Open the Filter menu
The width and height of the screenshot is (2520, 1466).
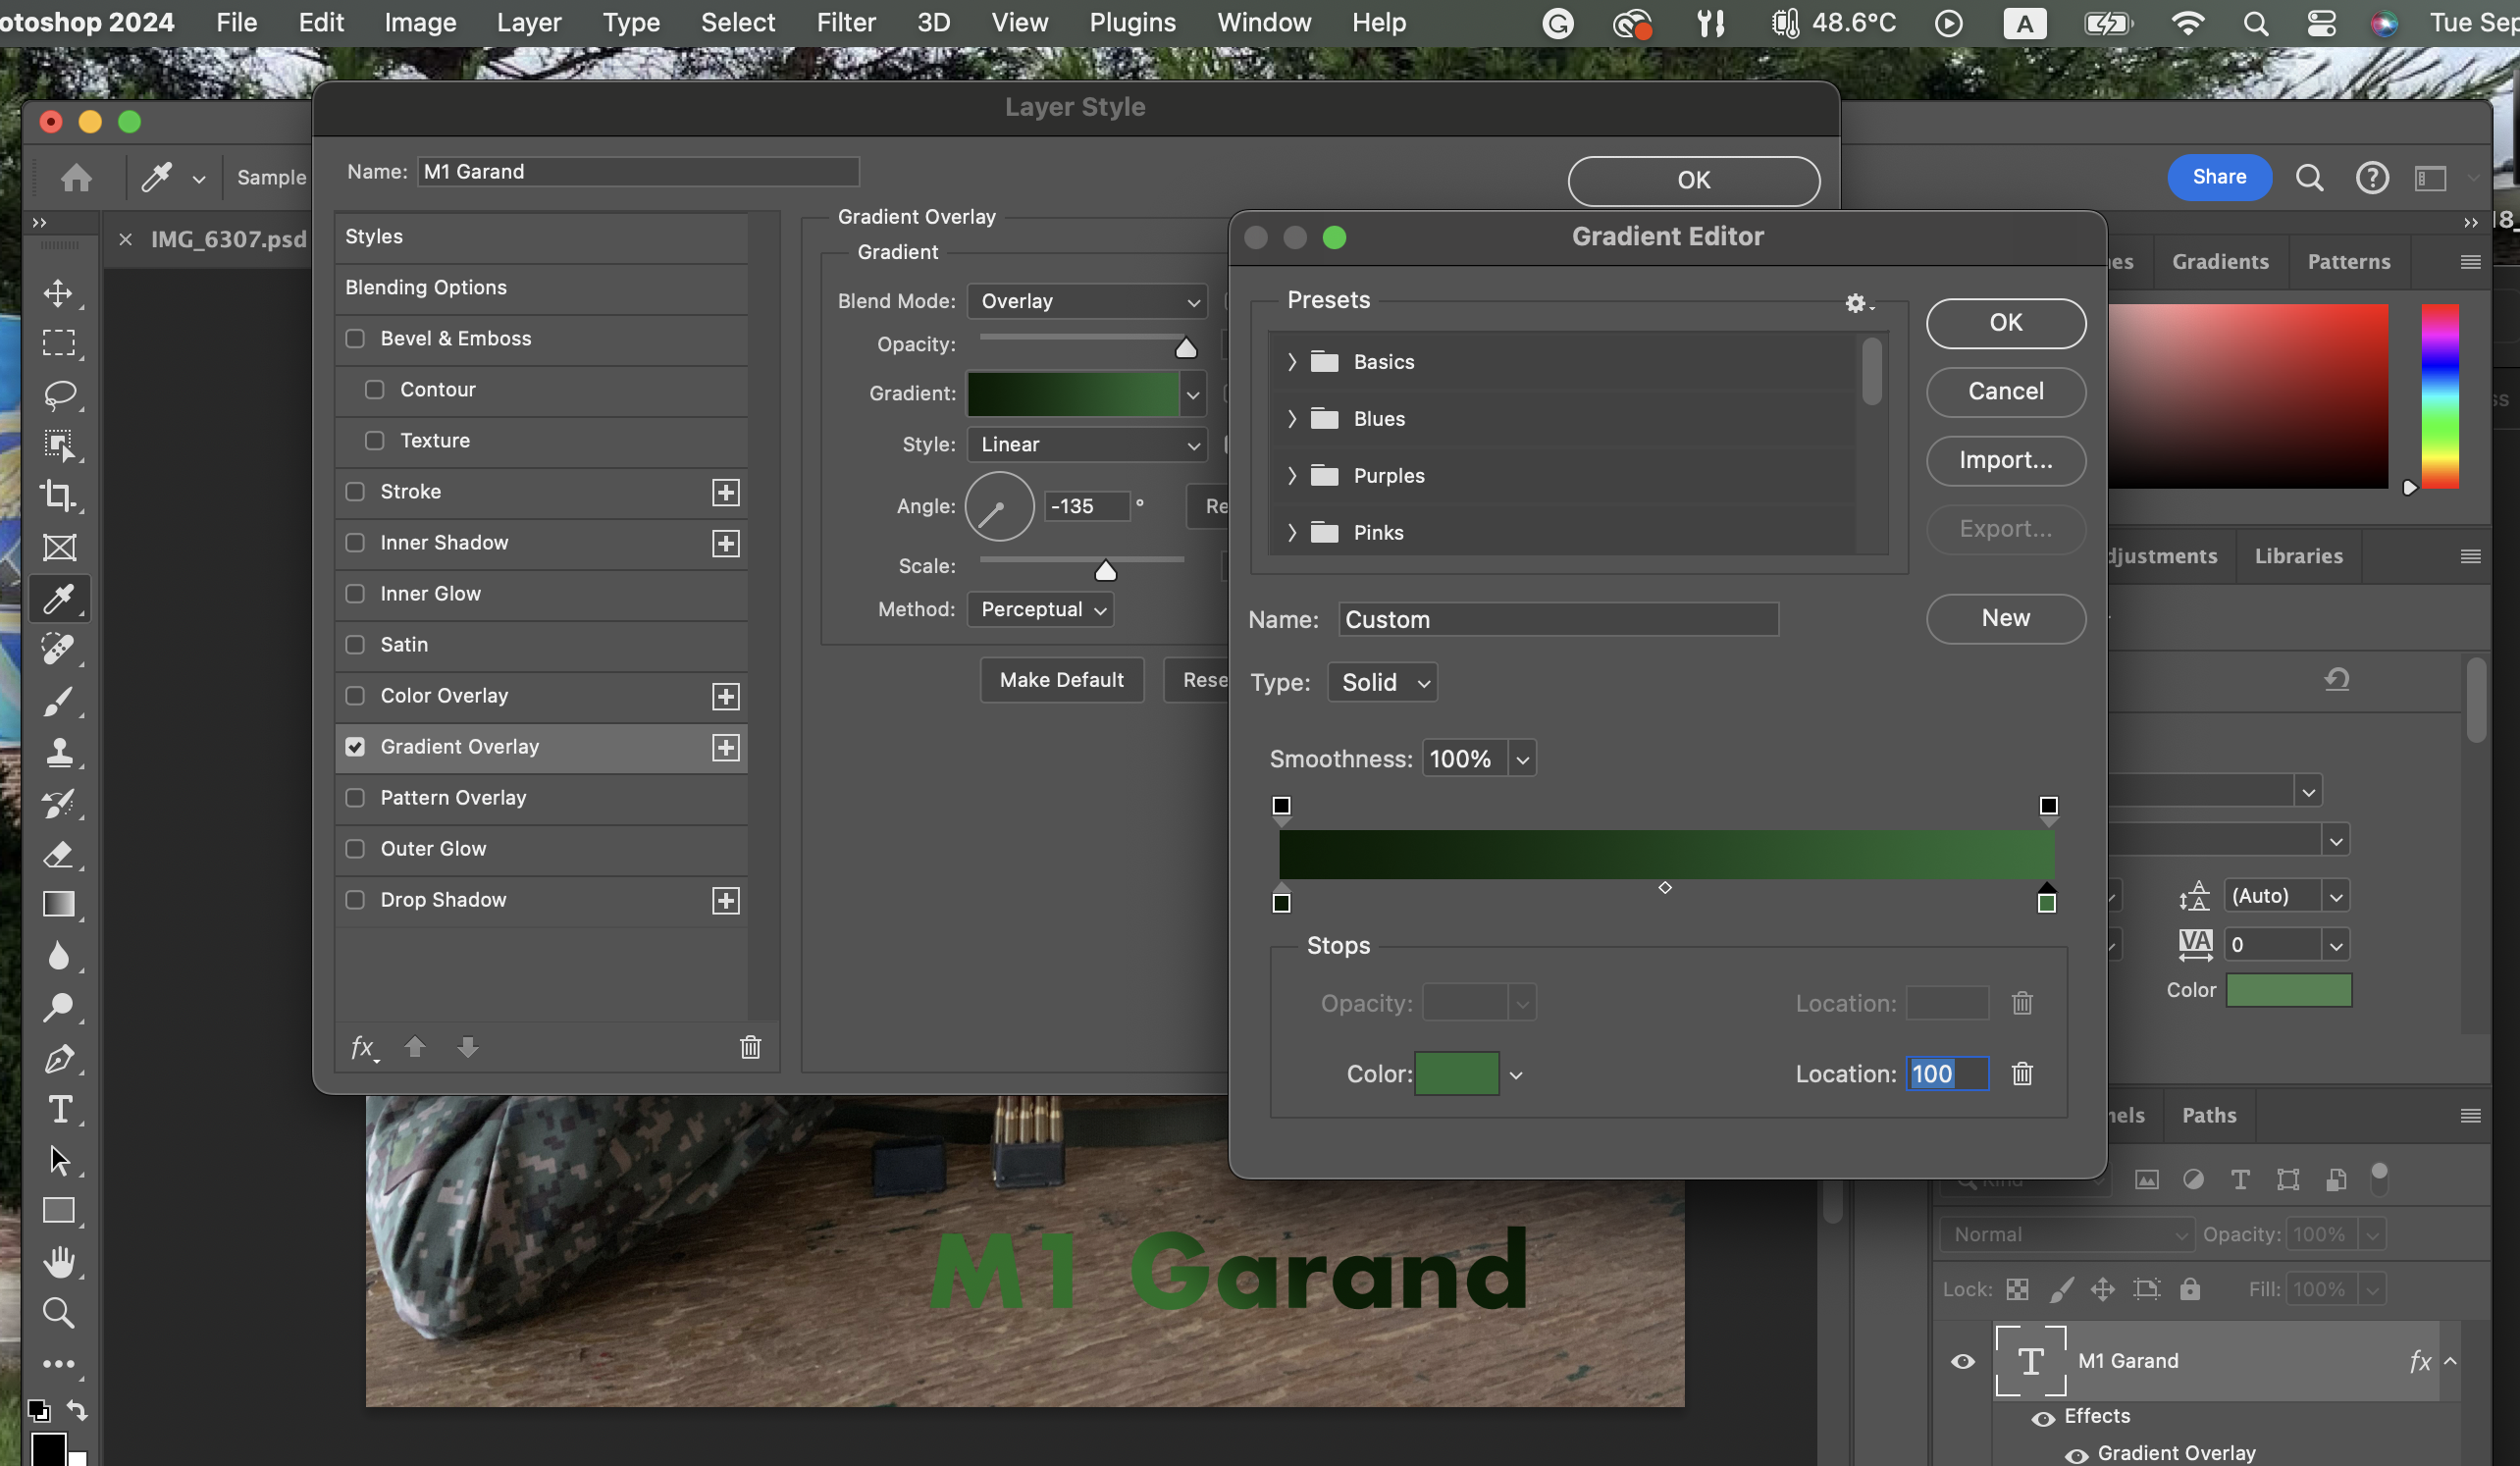(845, 22)
